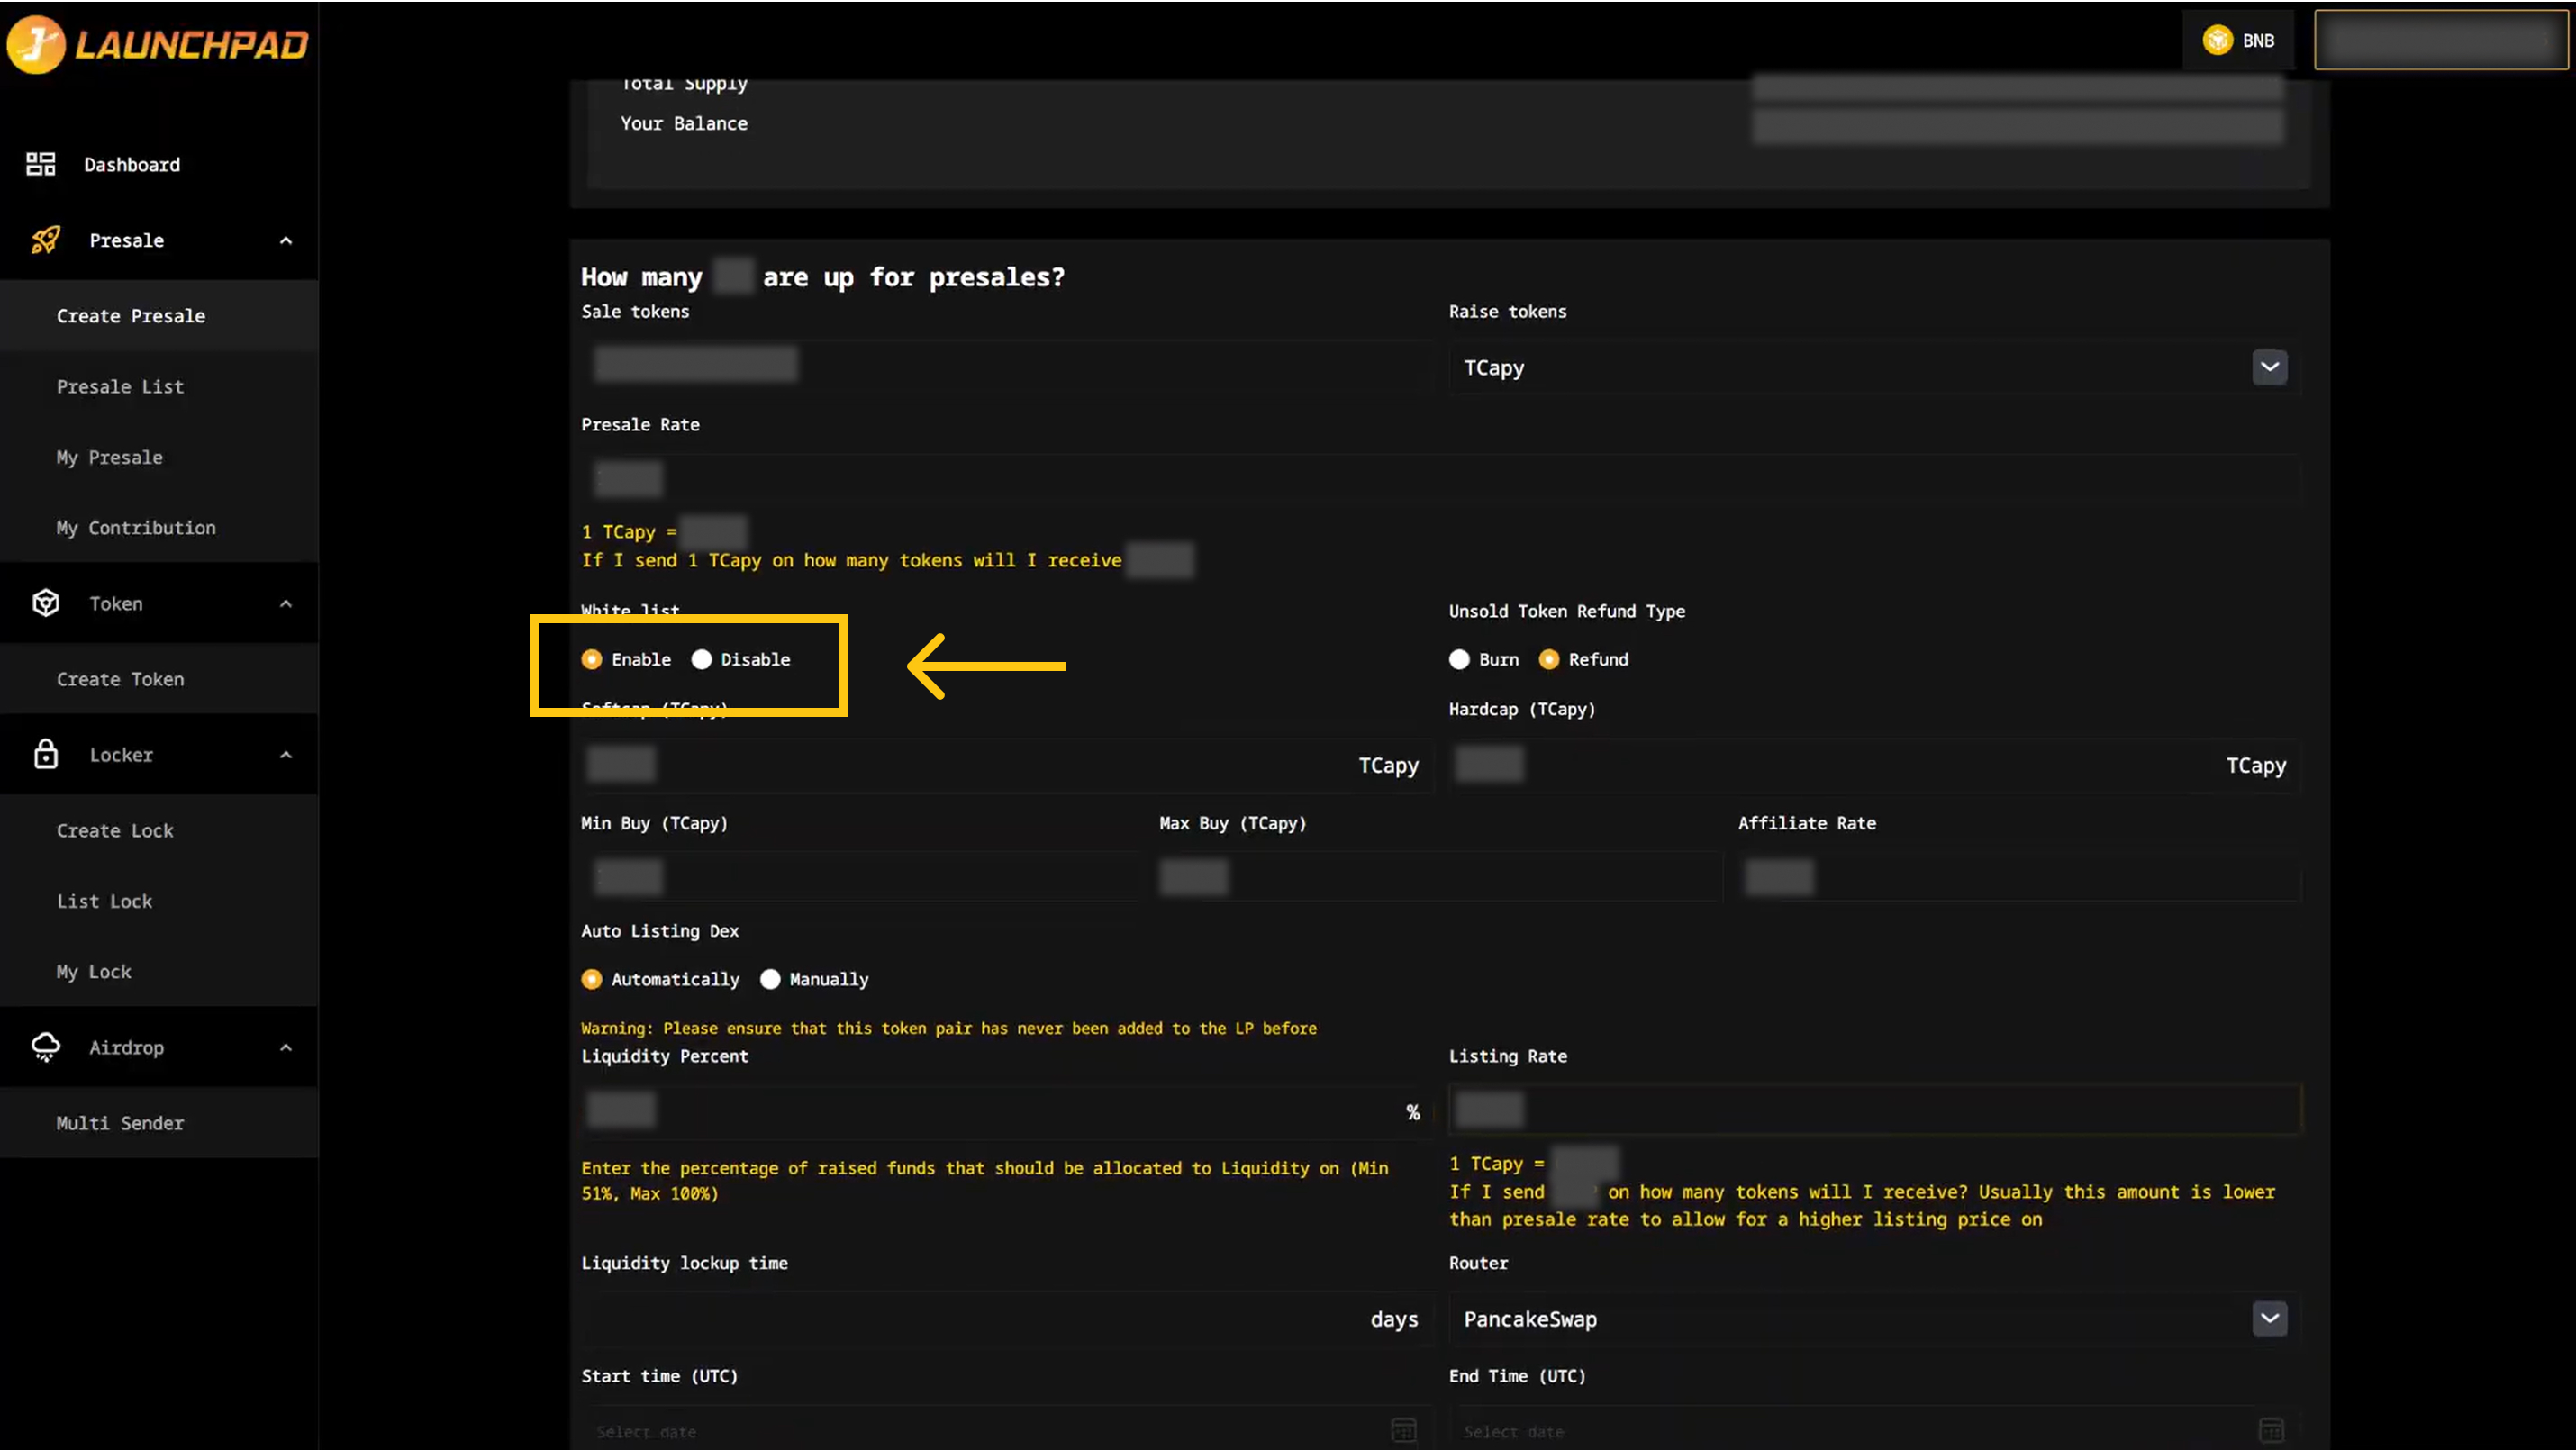This screenshot has height=1450, width=2576.
Task: Open the Router PancakeSwap dropdown
Action: pyautogui.click(x=2269, y=1318)
